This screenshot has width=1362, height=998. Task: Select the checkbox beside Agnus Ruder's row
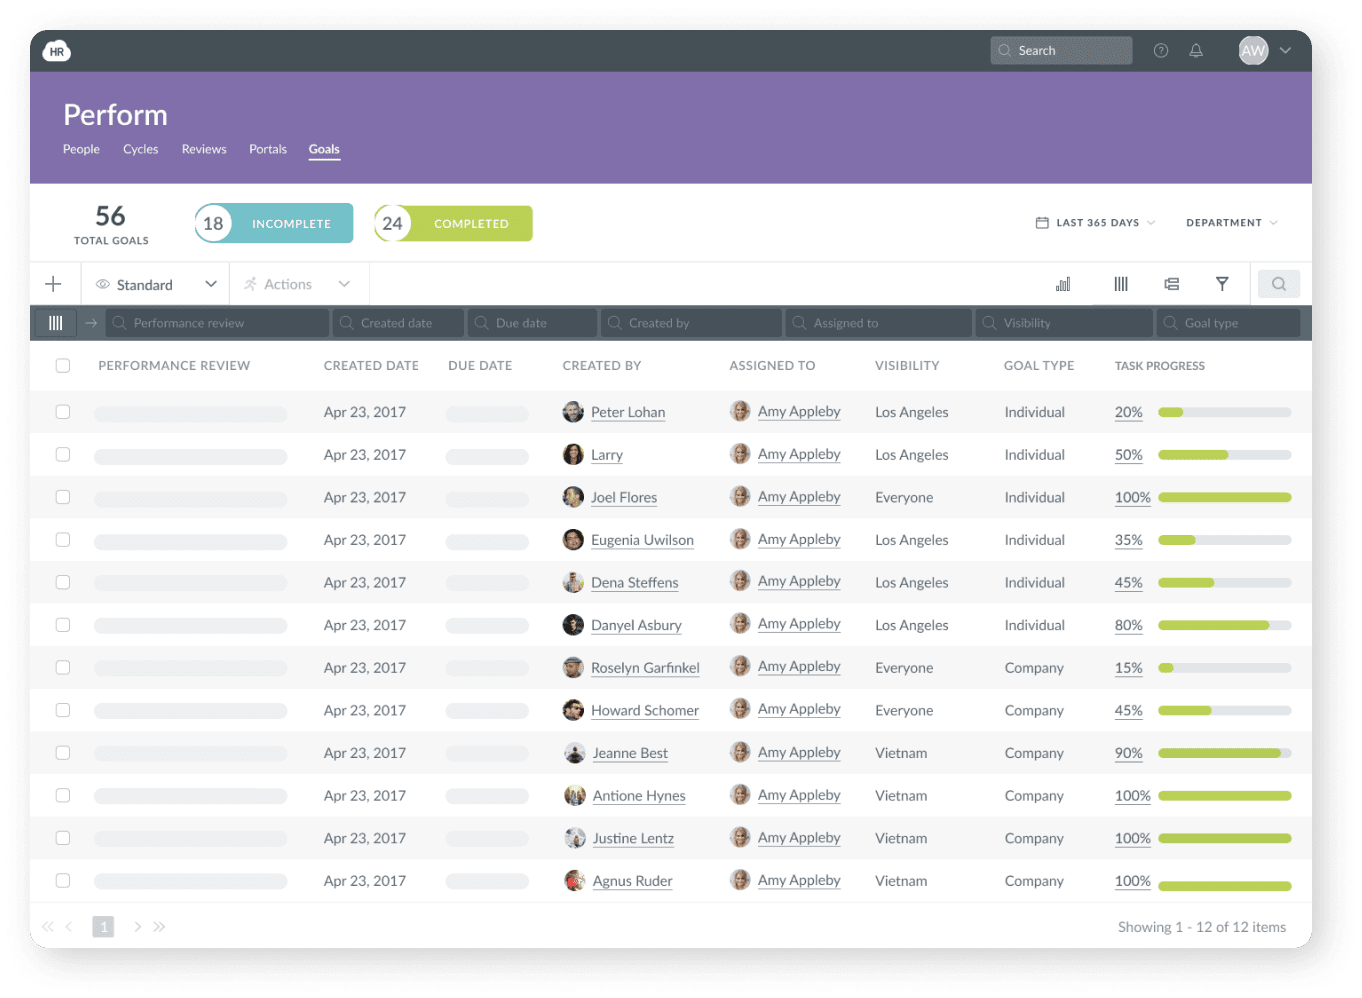(x=63, y=880)
